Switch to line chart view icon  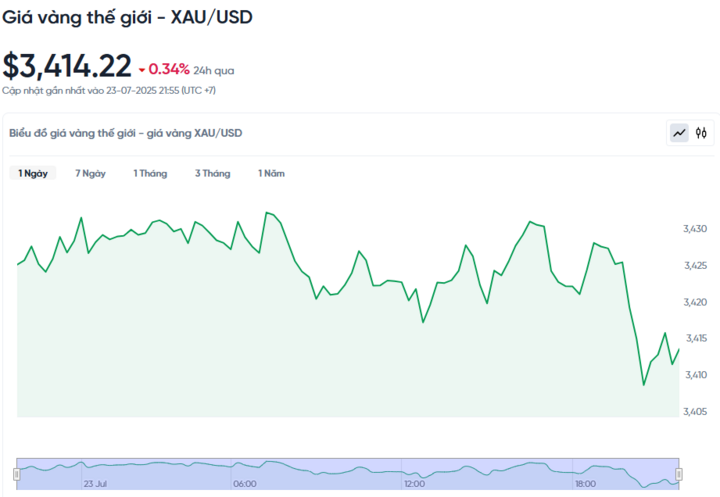[679, 132]
